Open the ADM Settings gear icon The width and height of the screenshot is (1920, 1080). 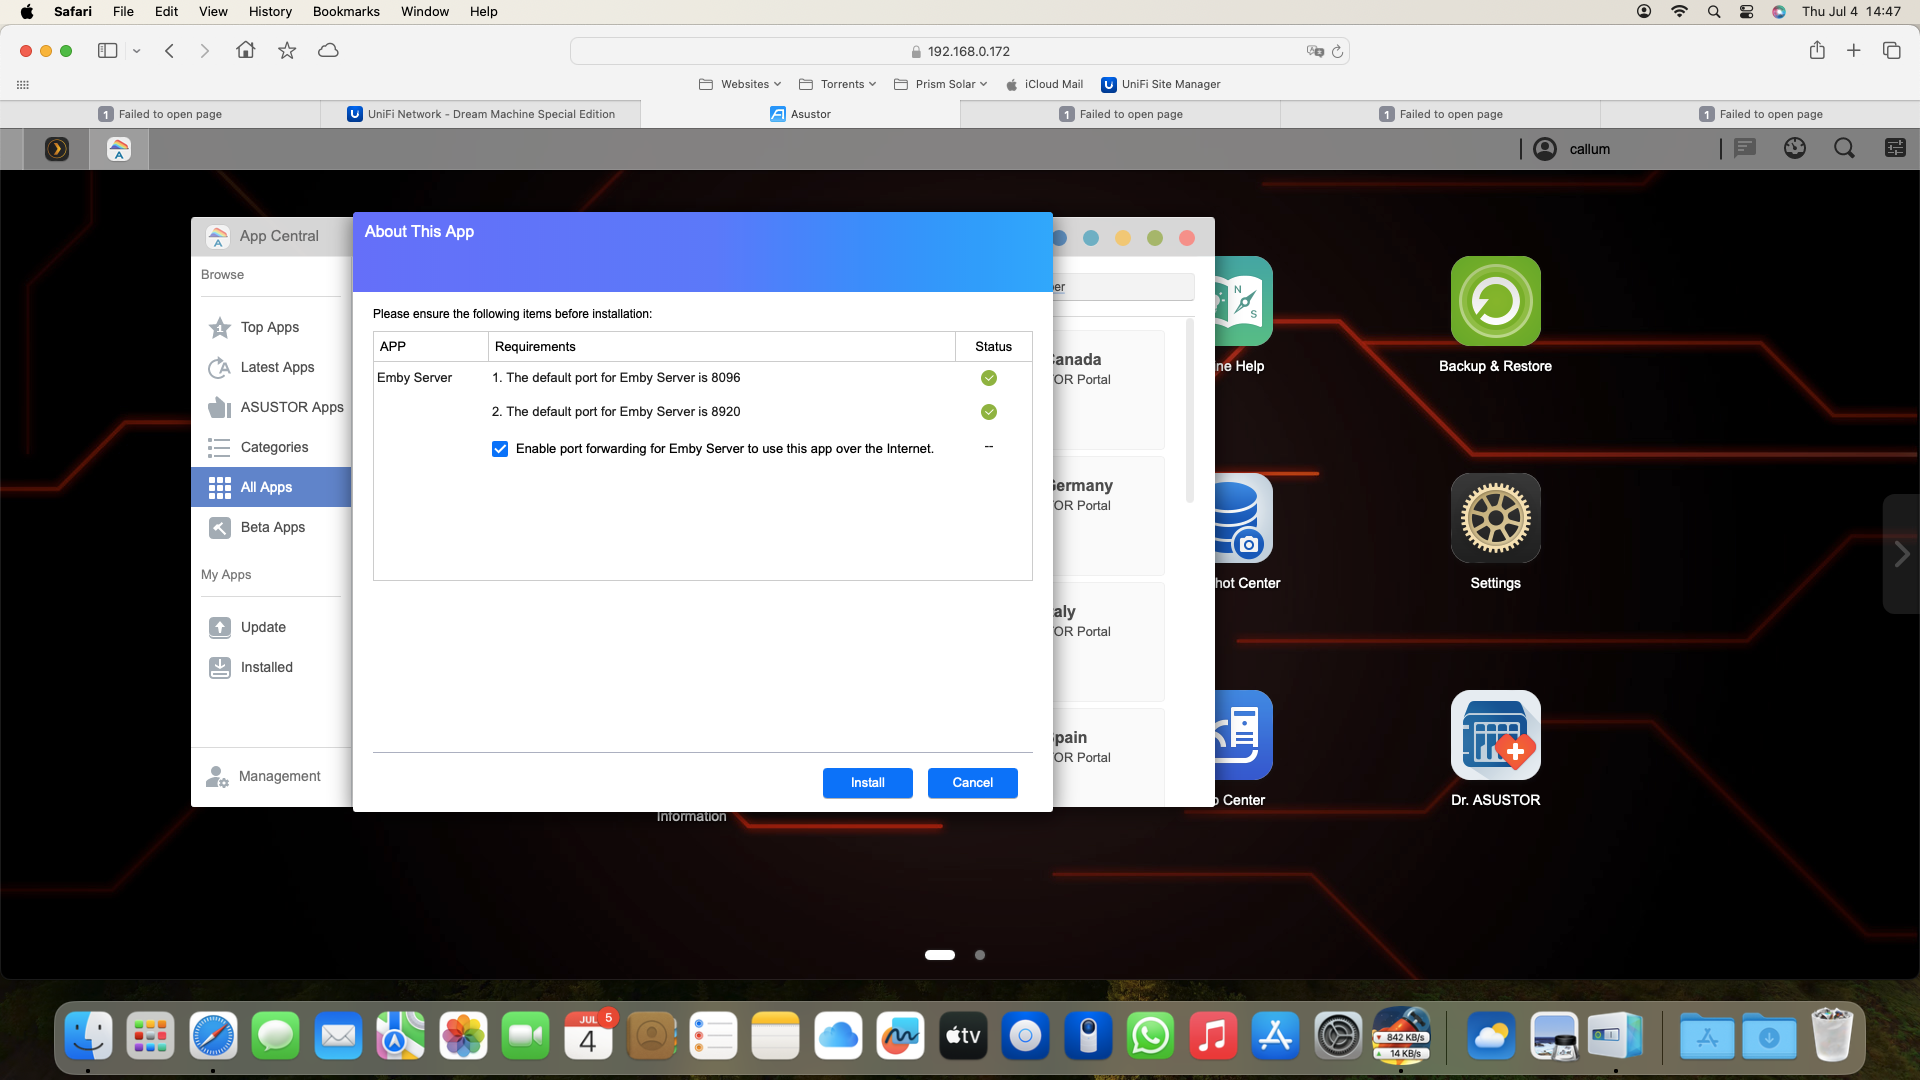tap(1495, 518)
